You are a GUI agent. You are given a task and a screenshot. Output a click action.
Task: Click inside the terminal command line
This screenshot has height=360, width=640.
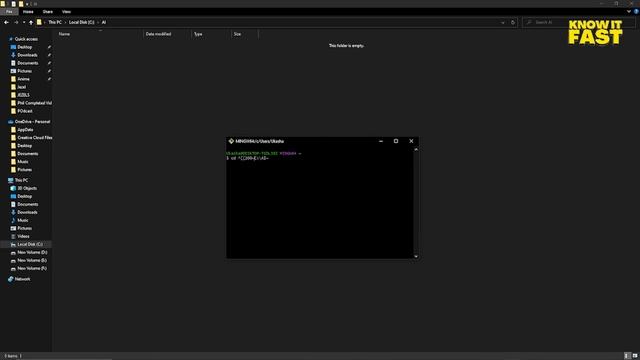247,158
